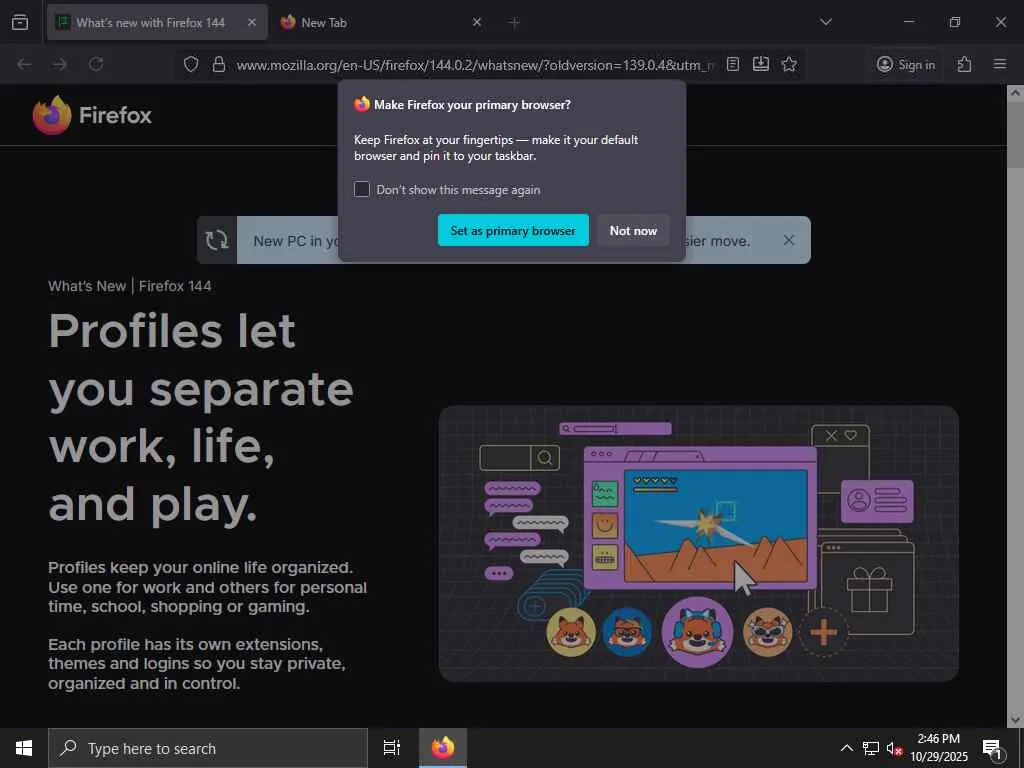
Task: Click the Firefox taskbar icon
Action: point(443,748)
